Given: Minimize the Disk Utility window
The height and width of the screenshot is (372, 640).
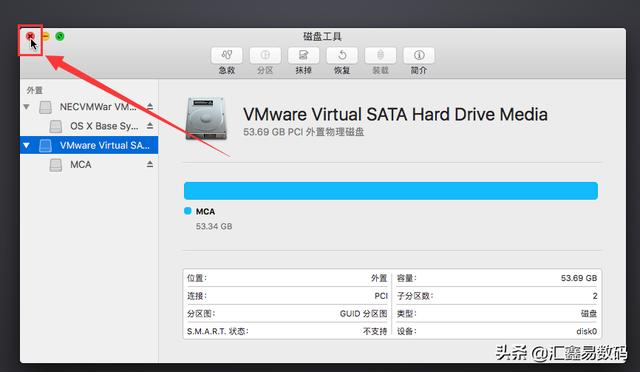Looking at the screenshot, I should coord(45,36).
